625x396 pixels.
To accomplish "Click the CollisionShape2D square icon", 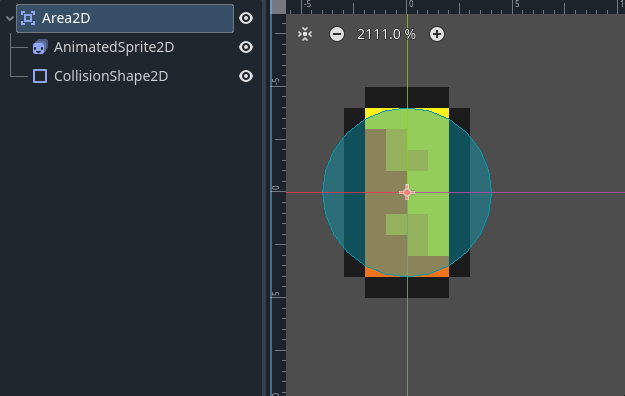I will pos(40,76).
